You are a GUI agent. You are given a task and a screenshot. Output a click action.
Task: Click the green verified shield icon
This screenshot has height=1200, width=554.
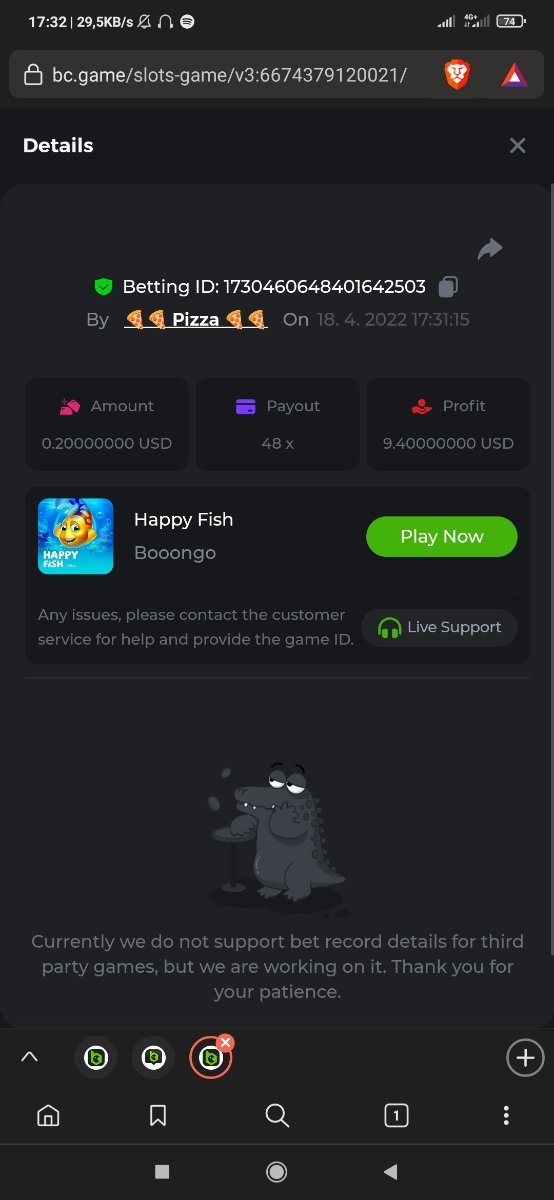coord(103,287)
